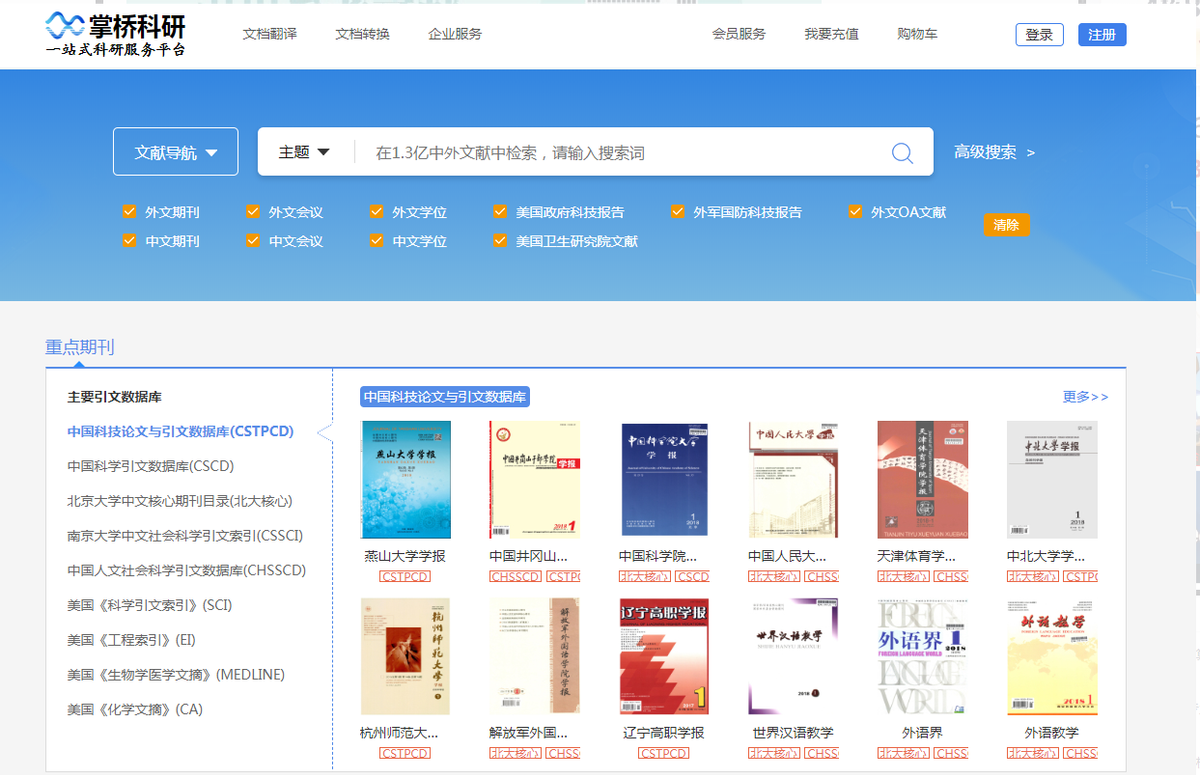
Task: Select 美国《化学文摘》(CA)
Action: (135, 710)
